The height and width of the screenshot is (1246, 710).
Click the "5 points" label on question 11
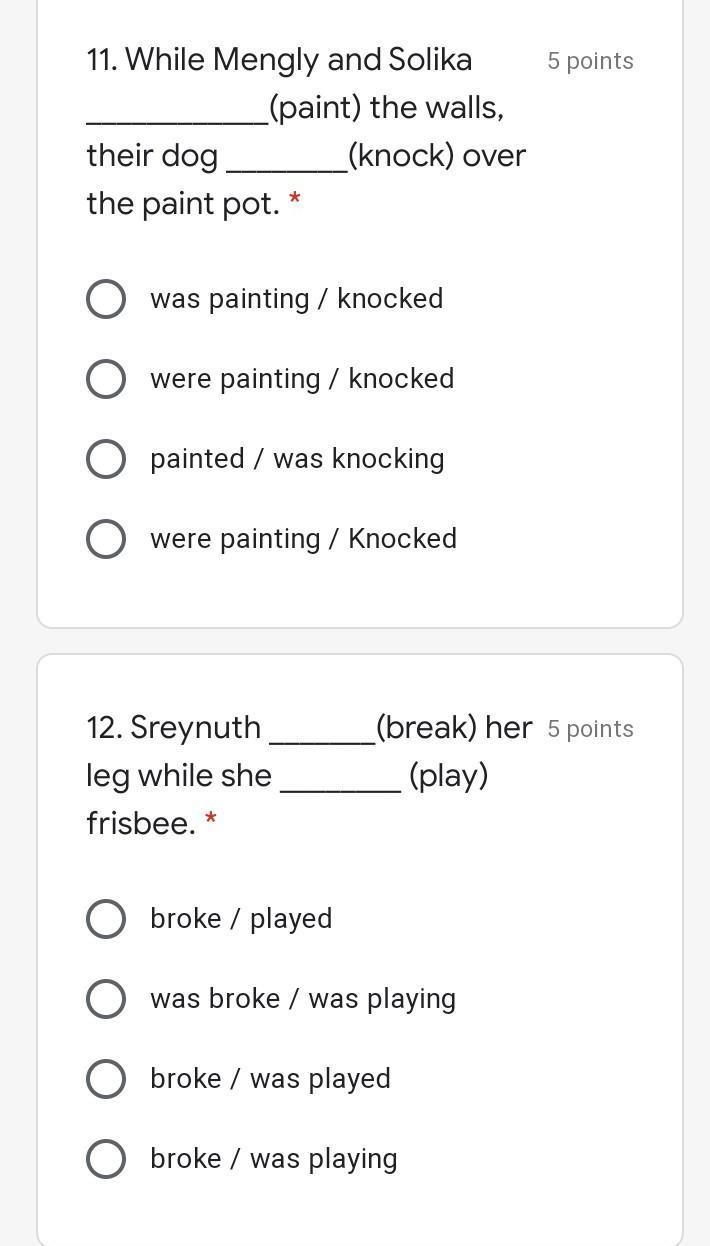click(590, 61)
